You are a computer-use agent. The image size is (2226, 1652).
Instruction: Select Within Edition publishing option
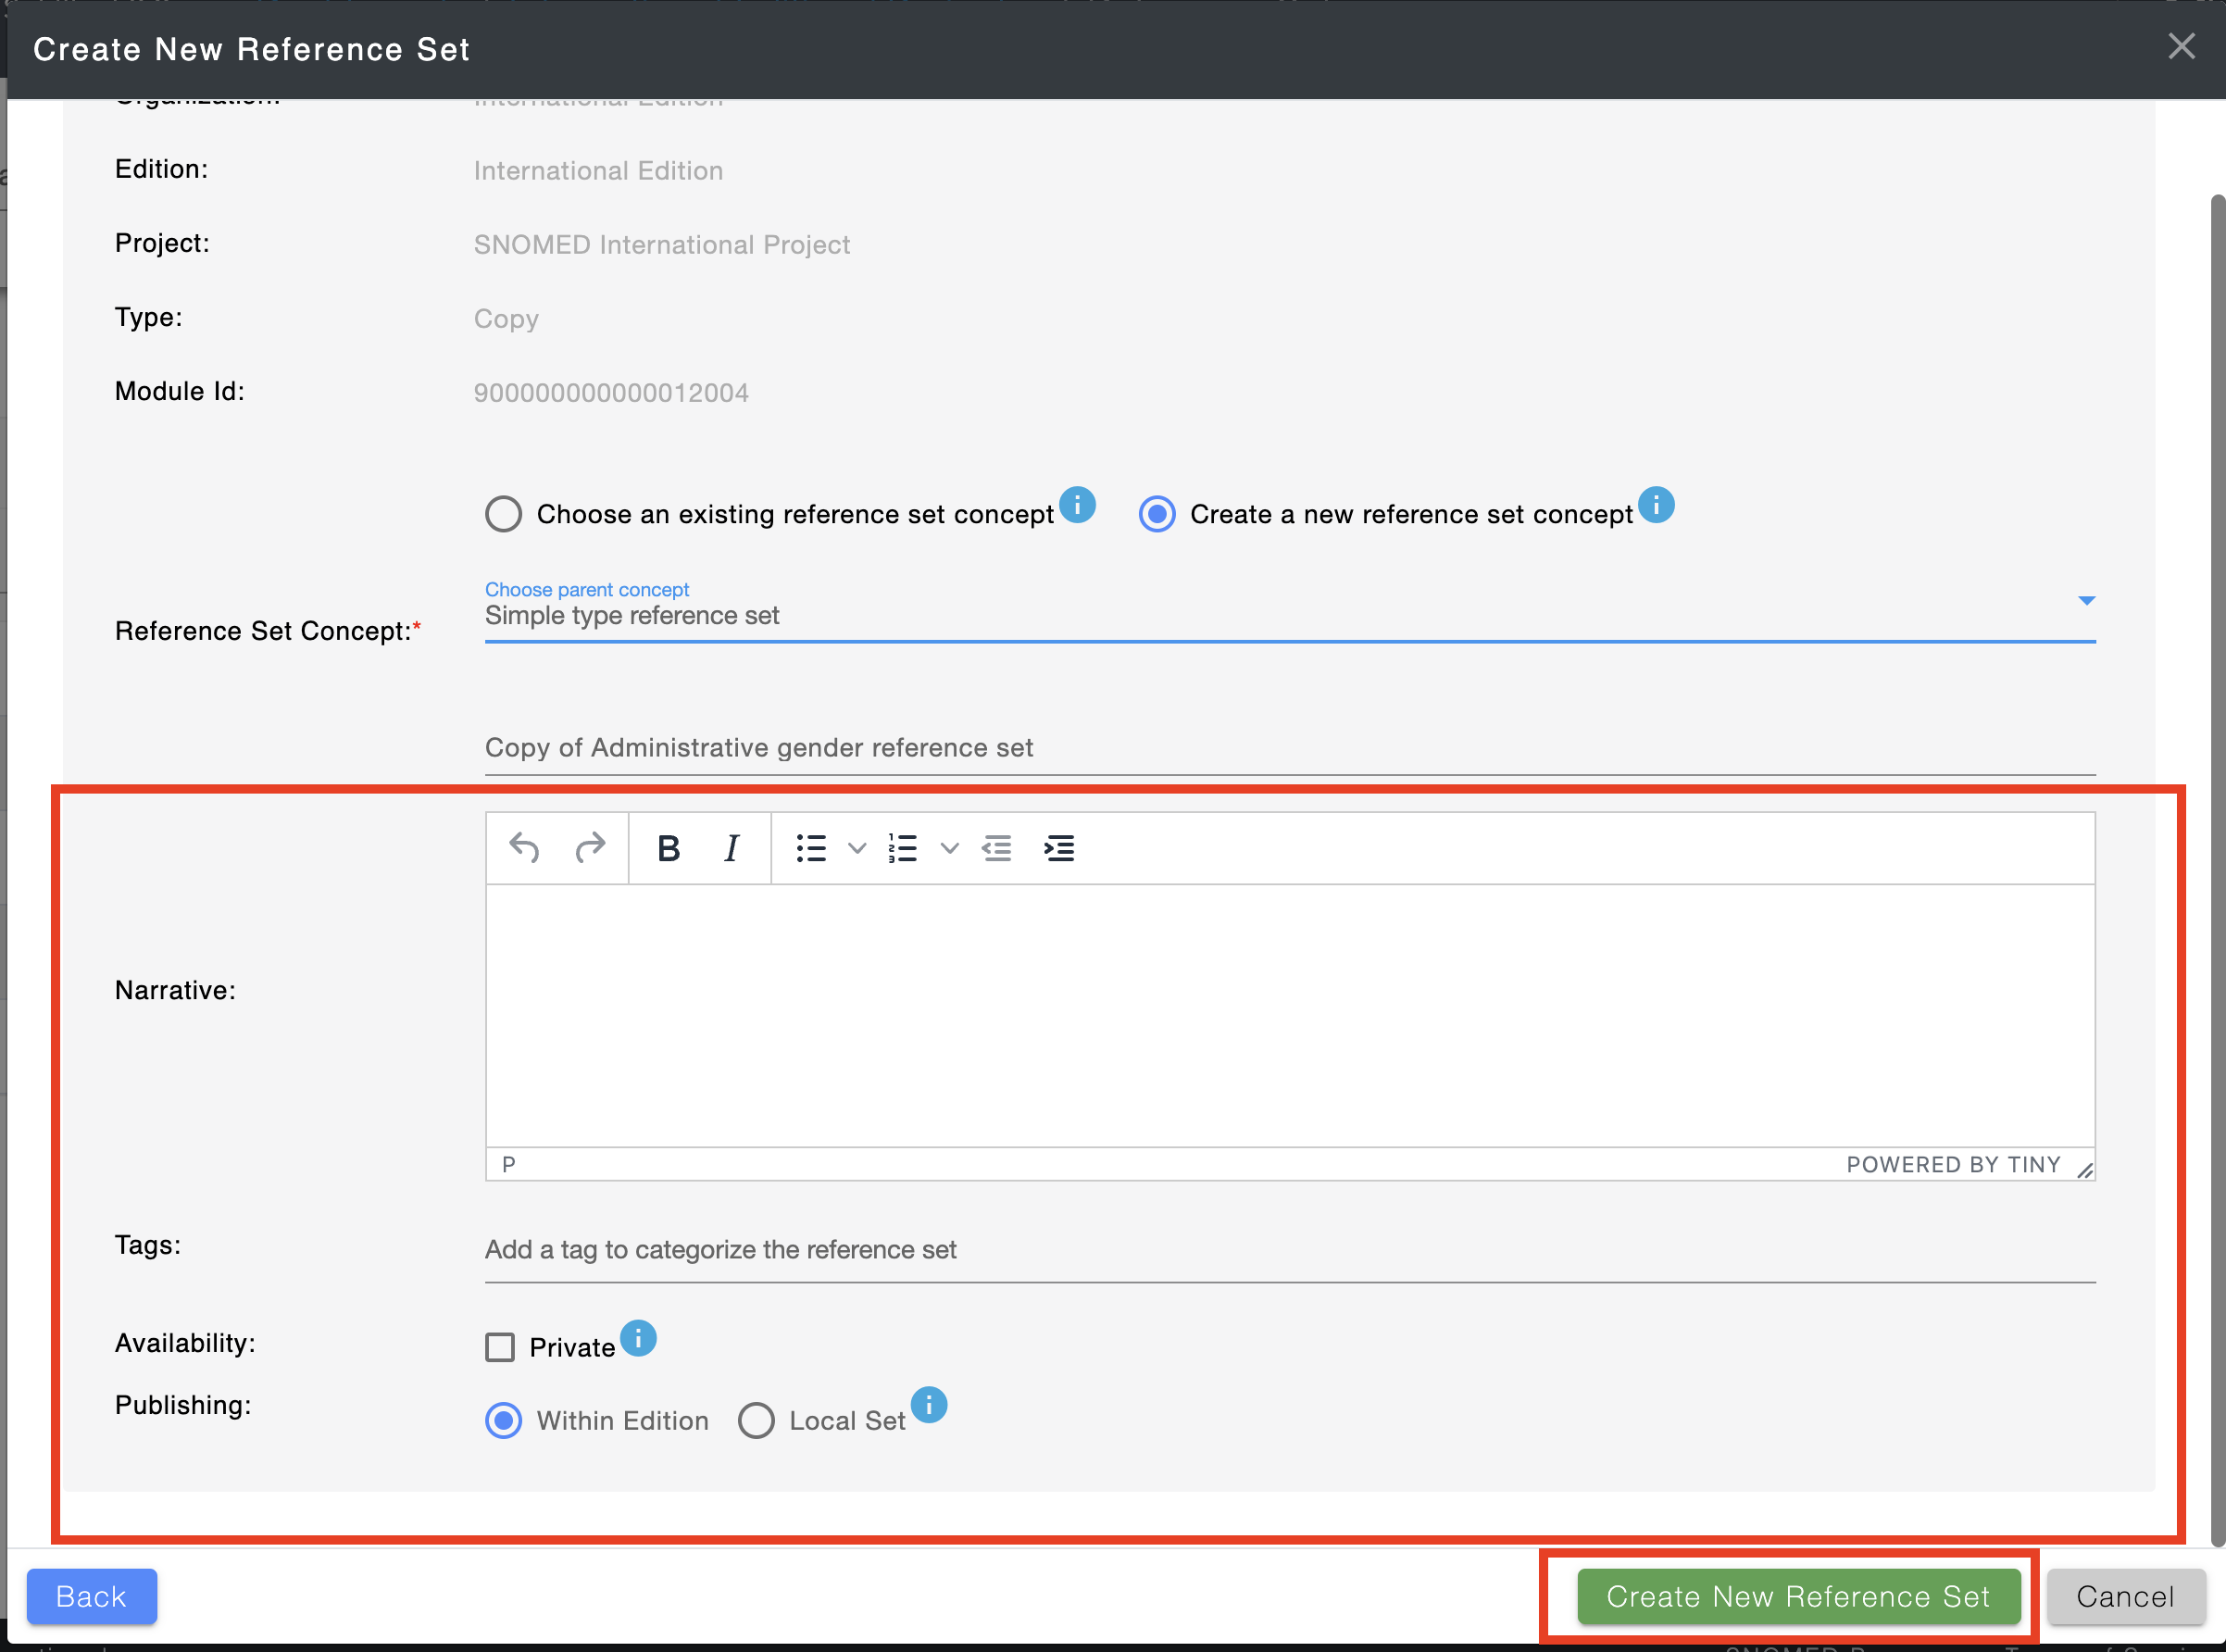pos(503,1420)
